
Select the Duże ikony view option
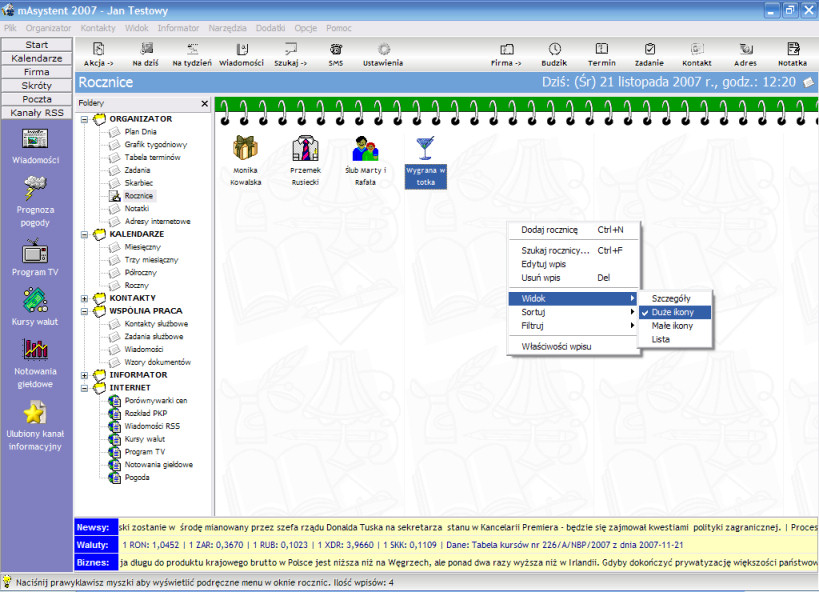pyautogui.click(x=674, y=312)
